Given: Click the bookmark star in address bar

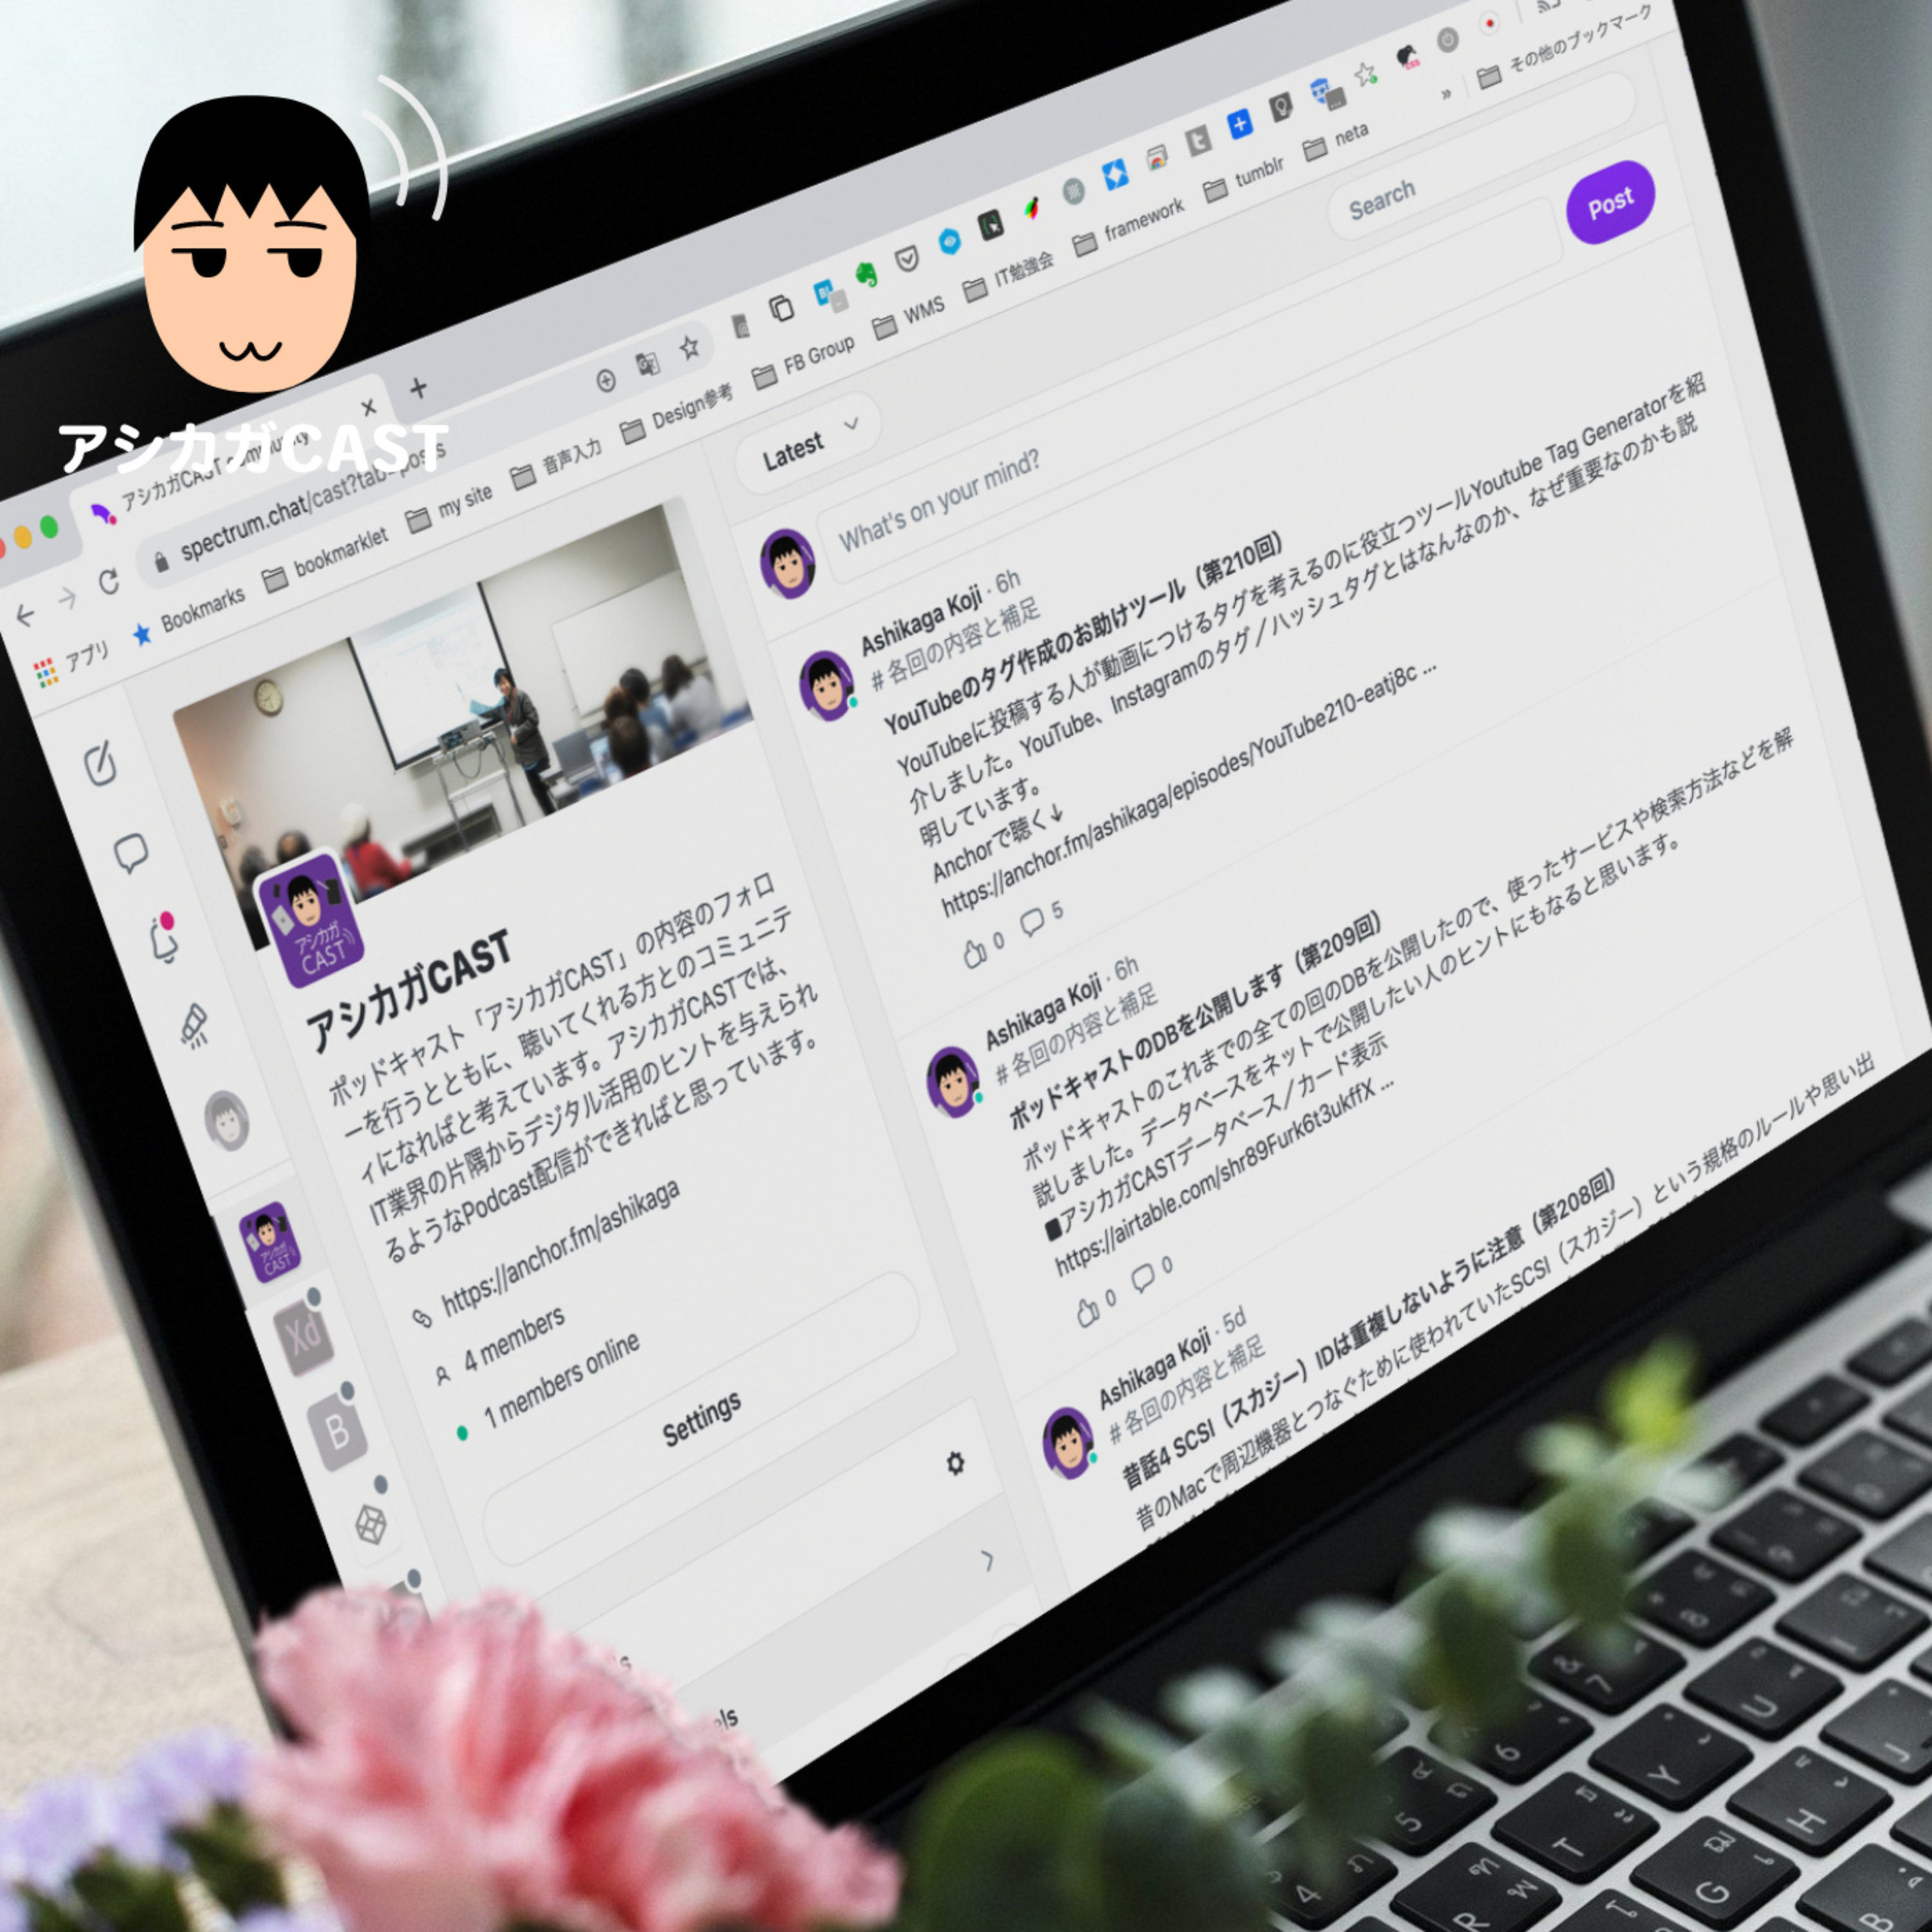Looking at the screenshot, I should pos(689,348).
